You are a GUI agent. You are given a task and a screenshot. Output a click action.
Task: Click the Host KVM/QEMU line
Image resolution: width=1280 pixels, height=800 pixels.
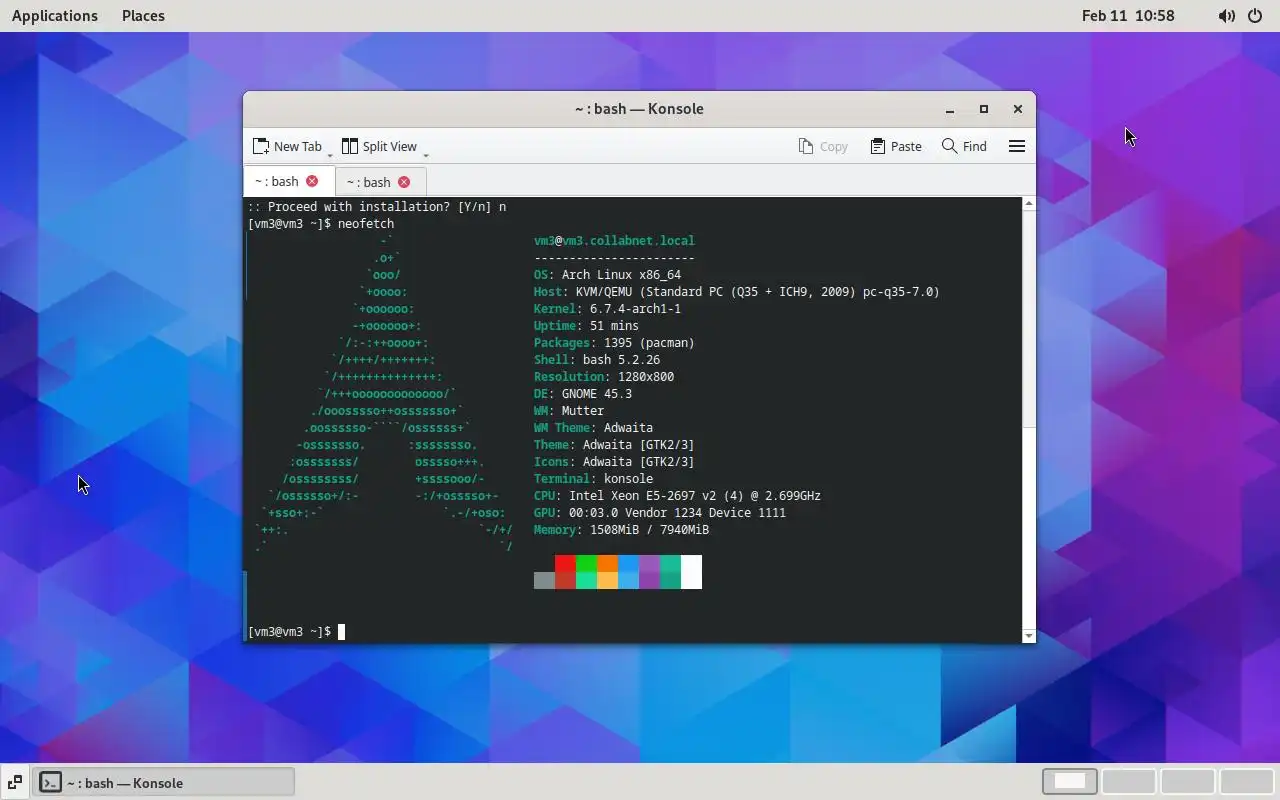pos(737,292)
